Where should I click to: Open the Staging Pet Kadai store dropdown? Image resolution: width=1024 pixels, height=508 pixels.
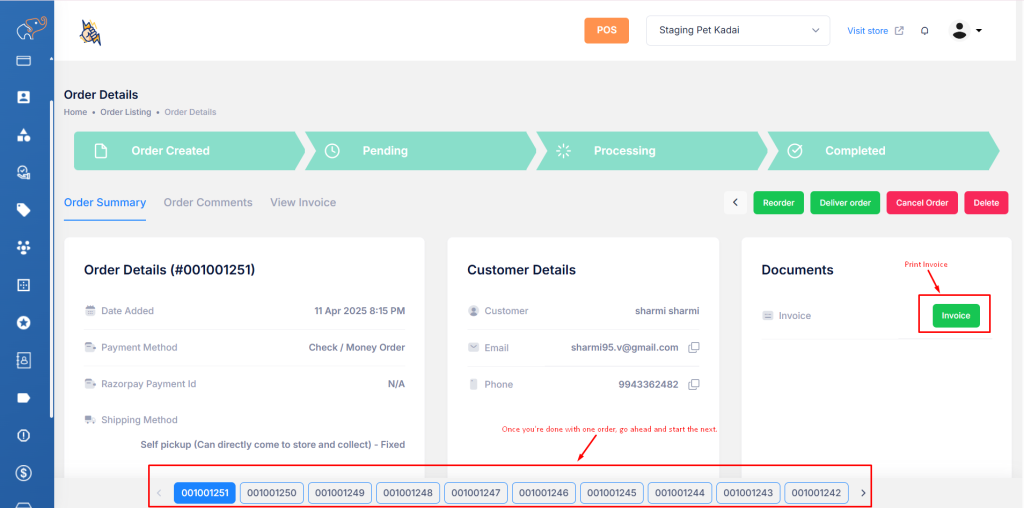coord(738,31)
